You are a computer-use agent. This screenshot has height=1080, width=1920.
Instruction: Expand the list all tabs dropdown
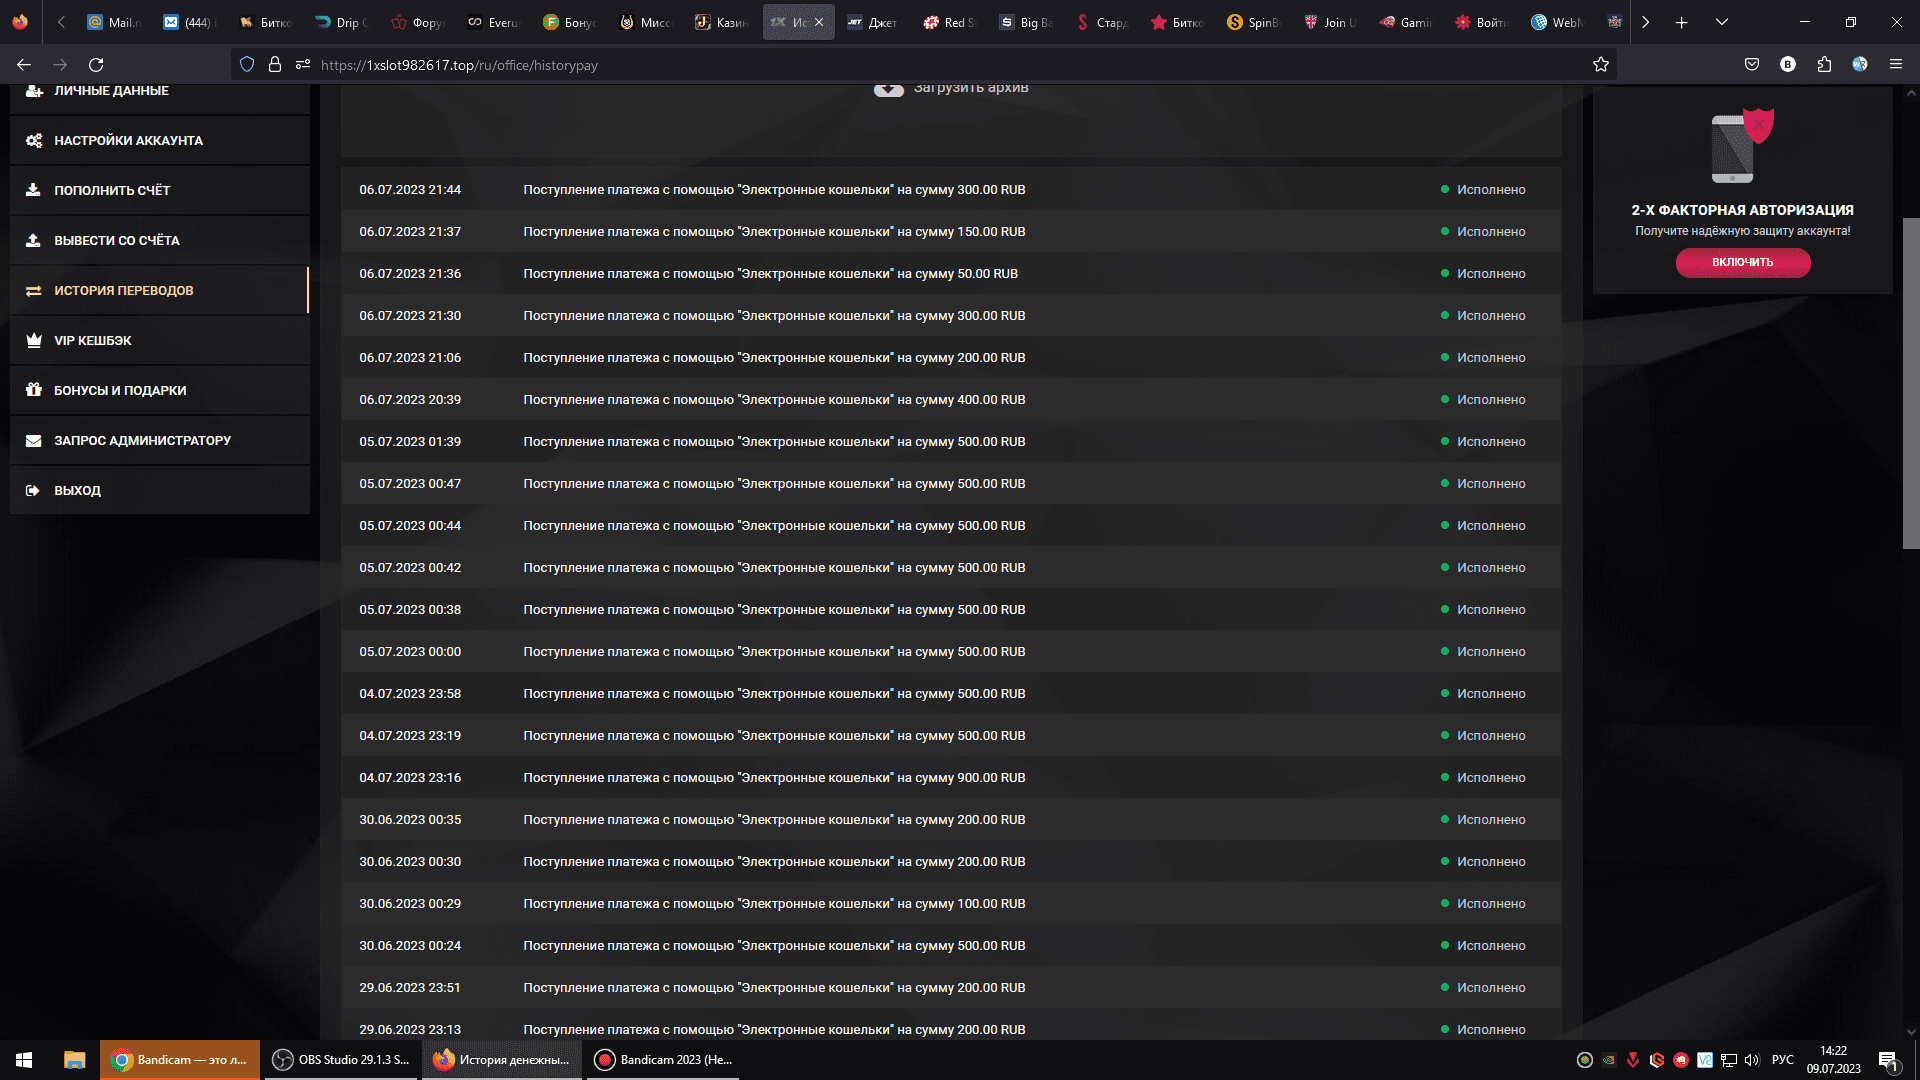[x=1722, y=22]
